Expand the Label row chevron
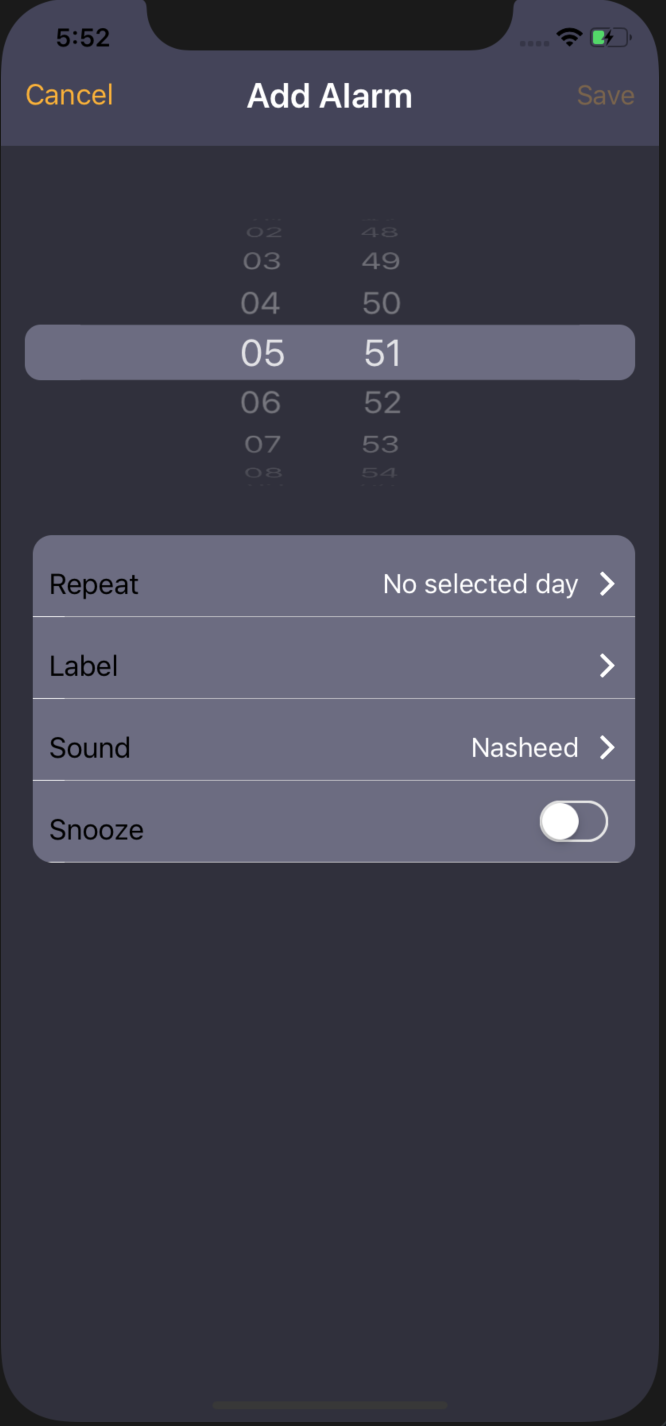Image resolution: width=666 pixels, height=1426 pixels. click(x=607, y=665)
